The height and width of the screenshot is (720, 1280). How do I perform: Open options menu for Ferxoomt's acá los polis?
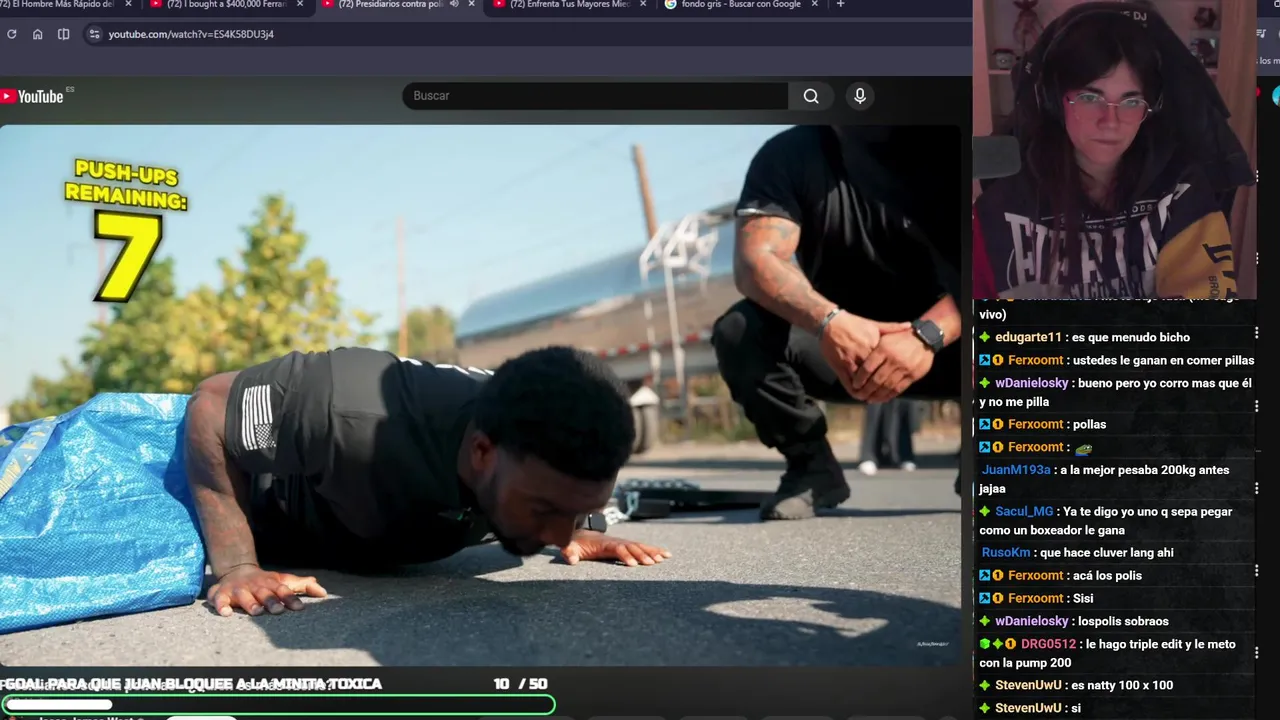1256,571
